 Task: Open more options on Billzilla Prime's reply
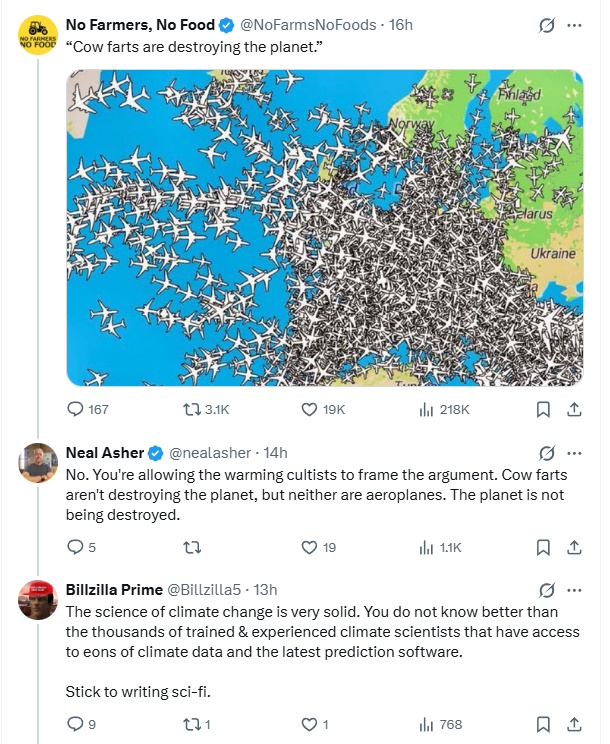click(574, 589)
